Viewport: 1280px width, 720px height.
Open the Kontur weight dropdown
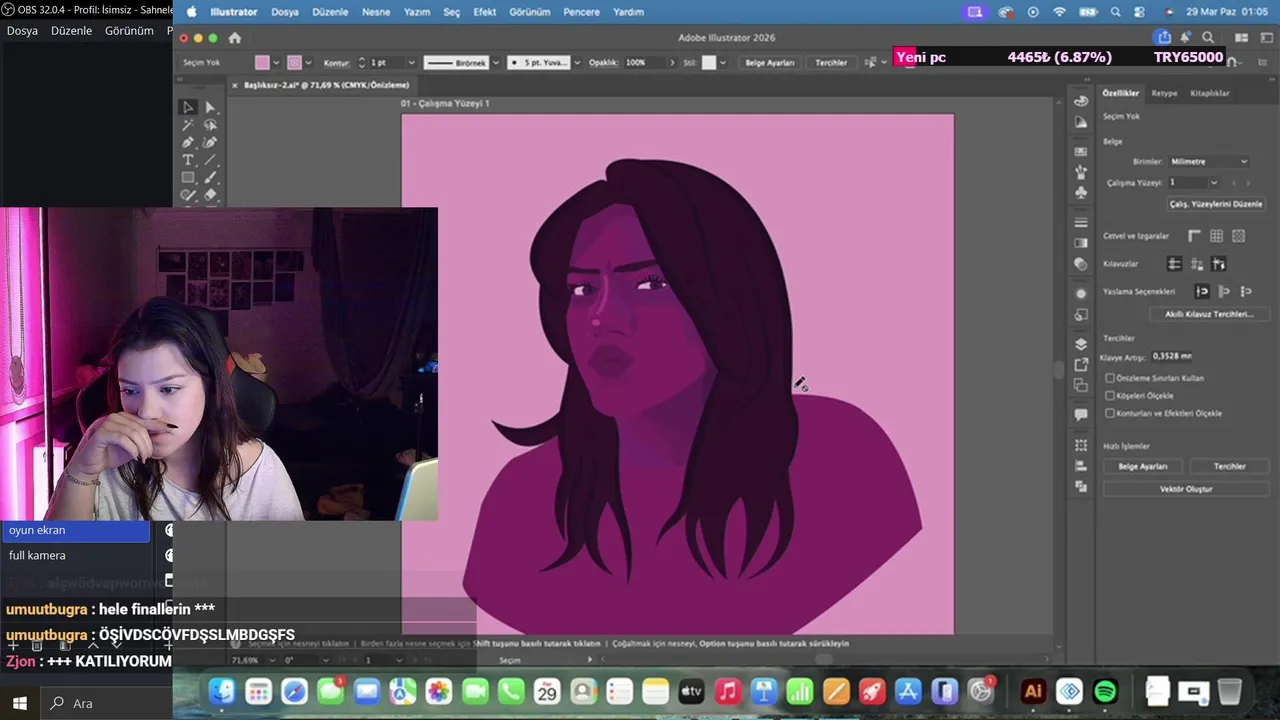pos(411,63)
